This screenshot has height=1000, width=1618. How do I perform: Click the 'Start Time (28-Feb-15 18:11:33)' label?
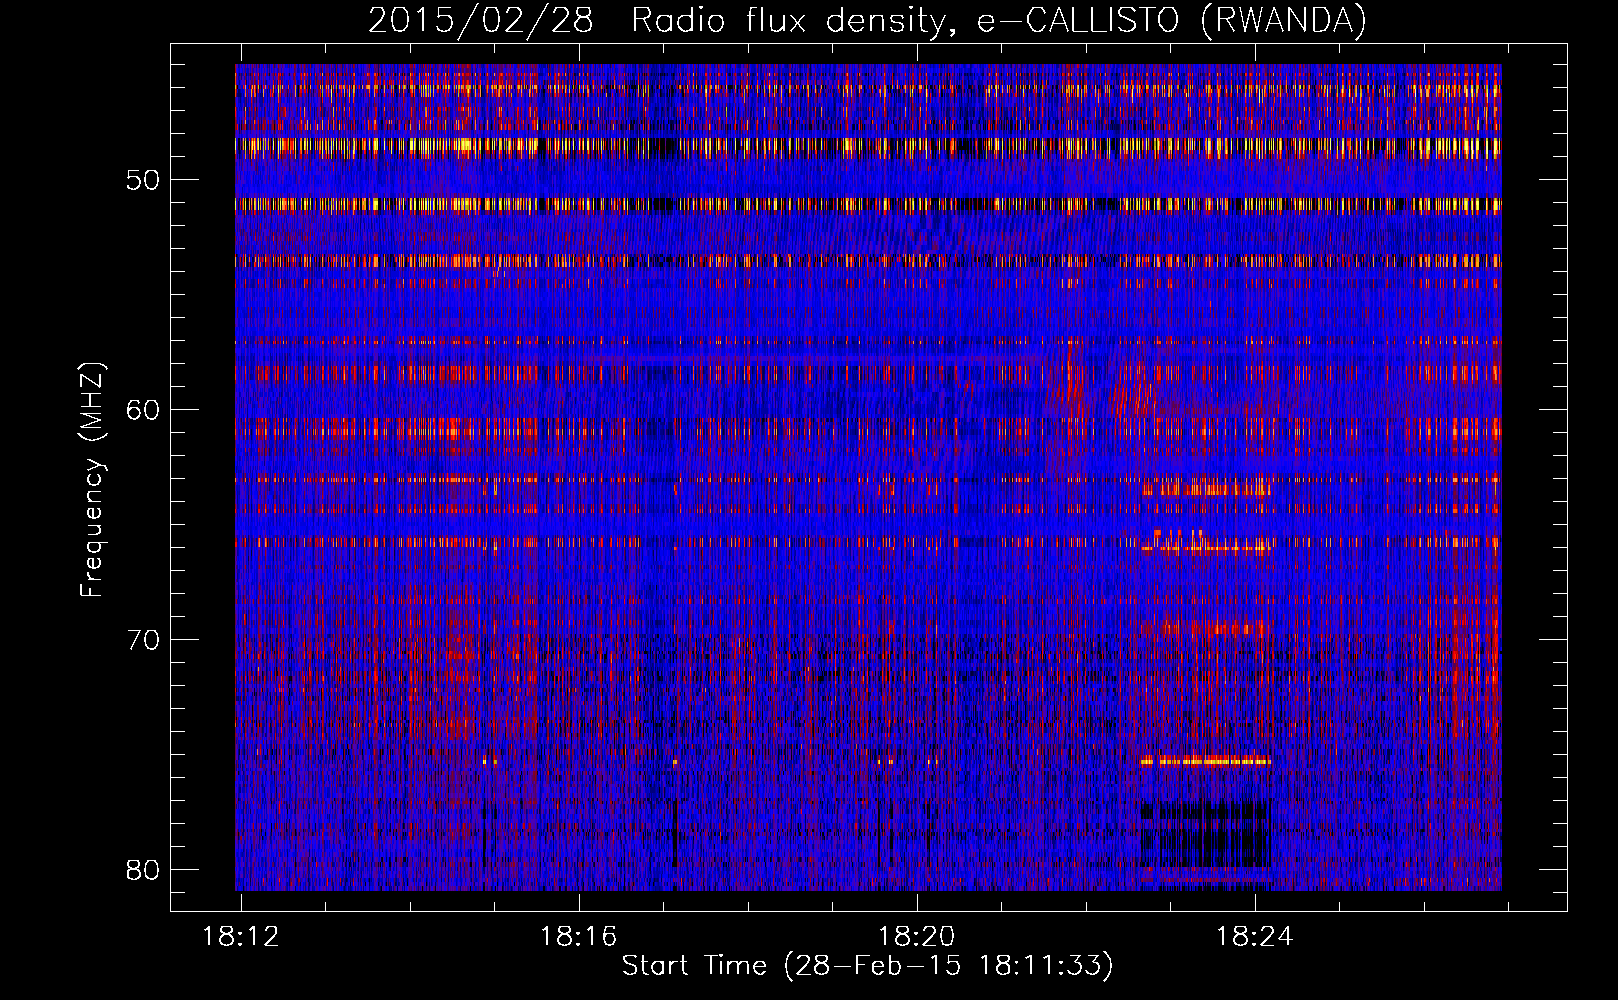tap(867, 966)
